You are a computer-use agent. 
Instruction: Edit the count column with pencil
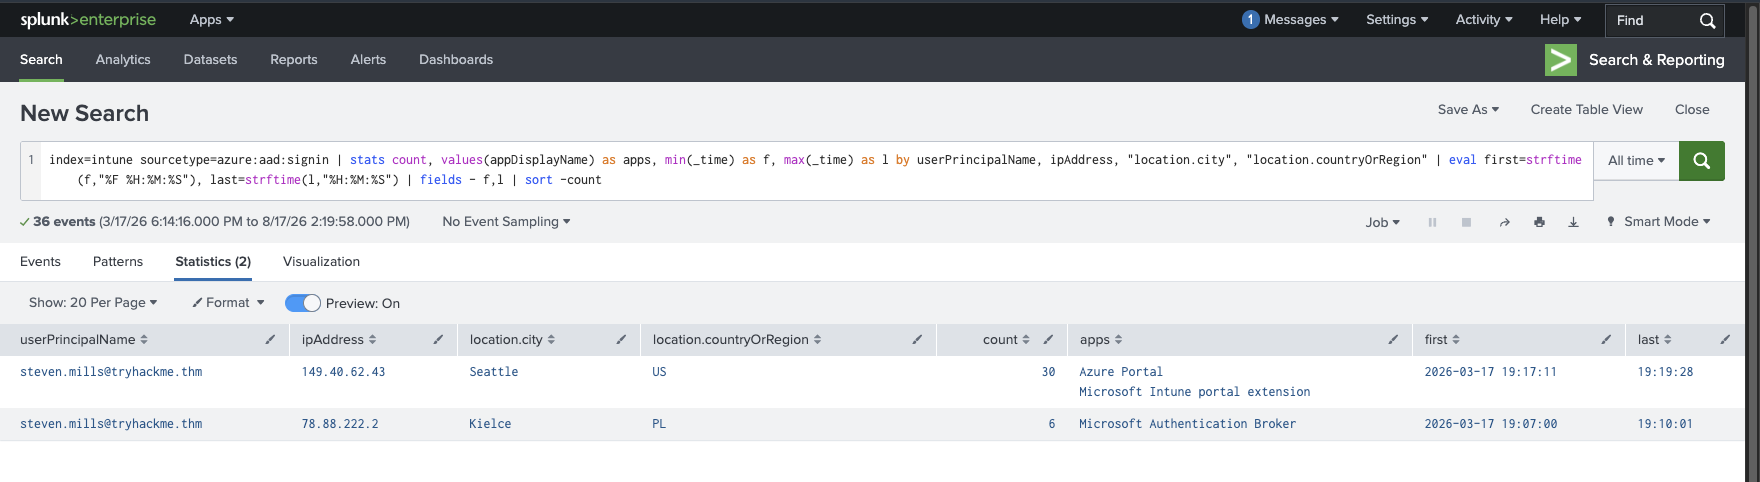(x=1048, y=340)
